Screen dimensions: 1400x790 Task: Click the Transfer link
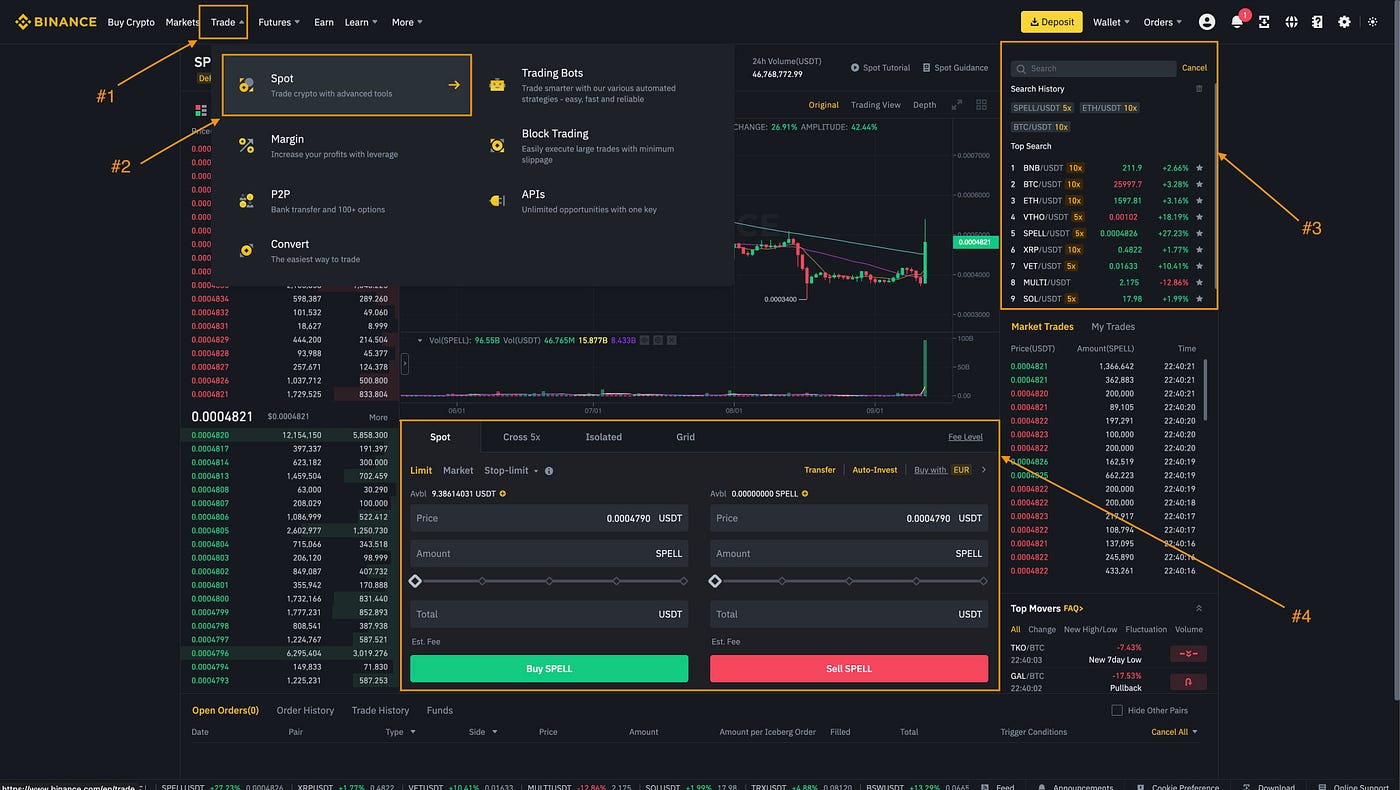tap(820, 470)
